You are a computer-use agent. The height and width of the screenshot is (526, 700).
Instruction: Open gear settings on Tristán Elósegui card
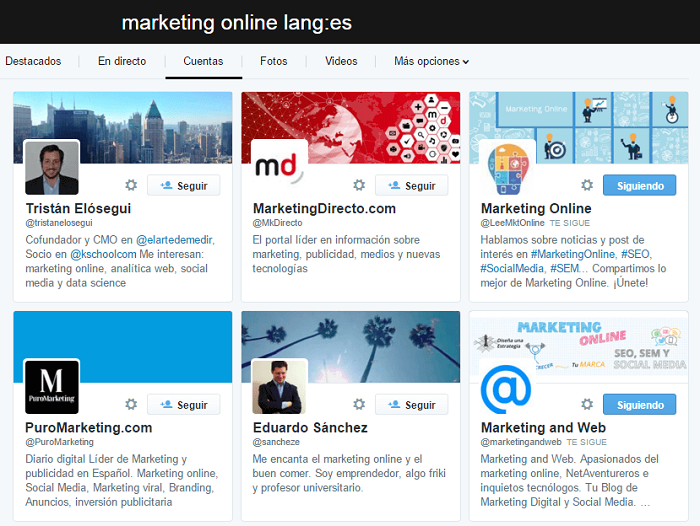coord(131,185)
